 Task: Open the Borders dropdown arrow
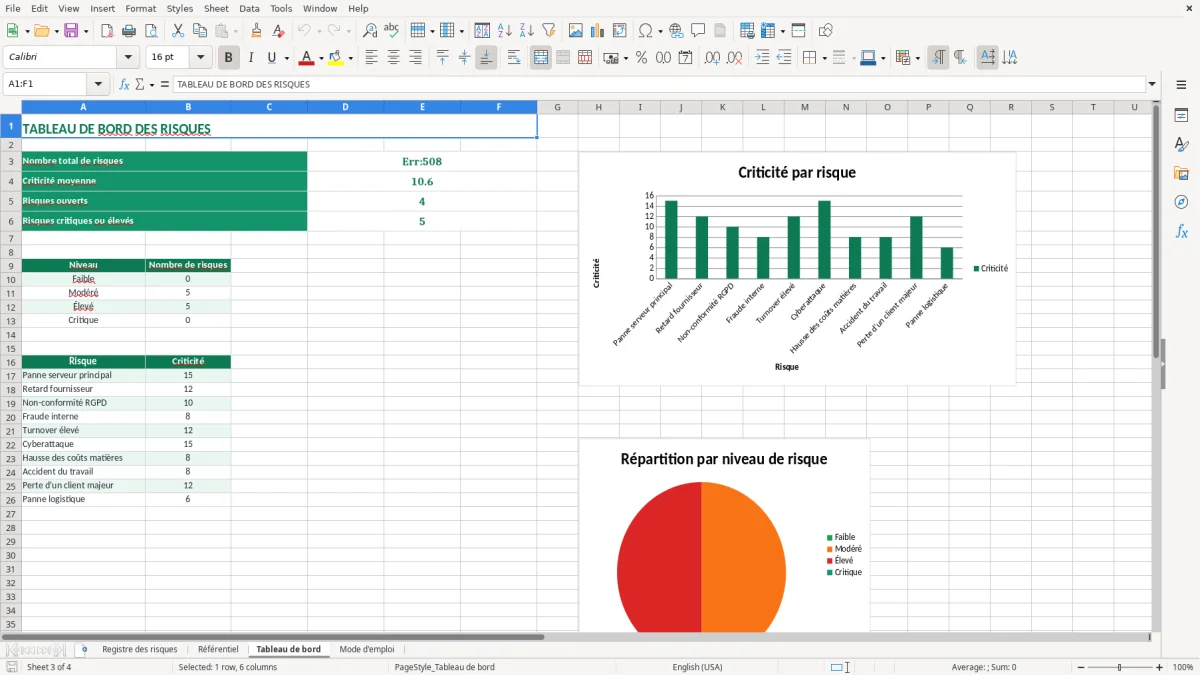pos(824,58)
